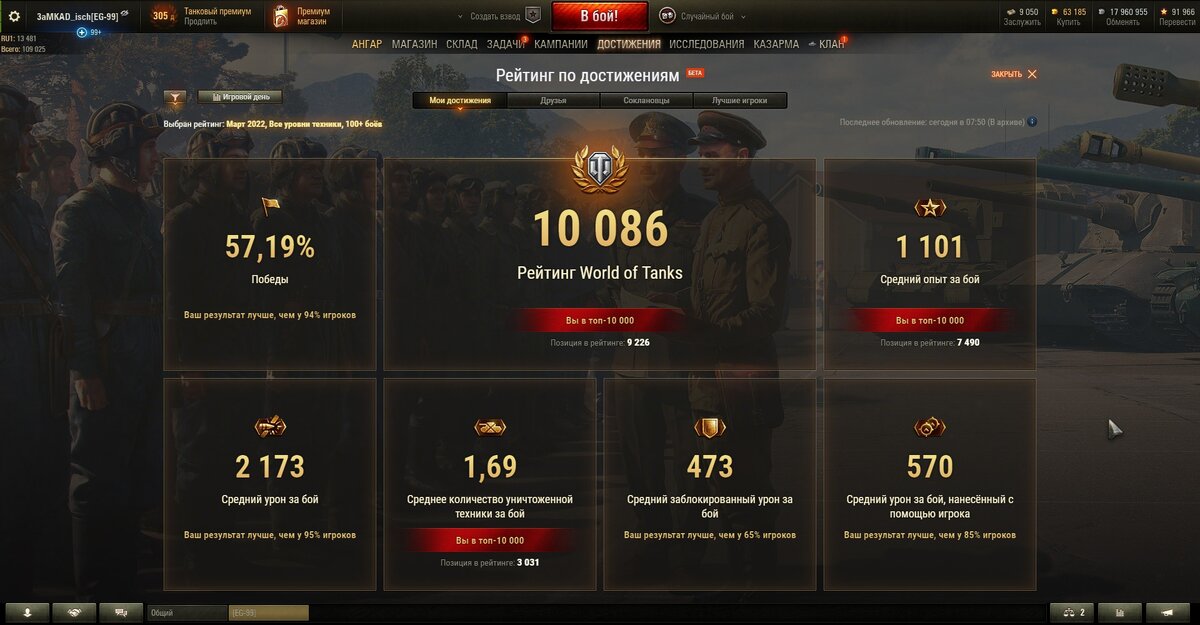
Task: Click the vehicle comparison scales icon
Action: (1072, 612)
